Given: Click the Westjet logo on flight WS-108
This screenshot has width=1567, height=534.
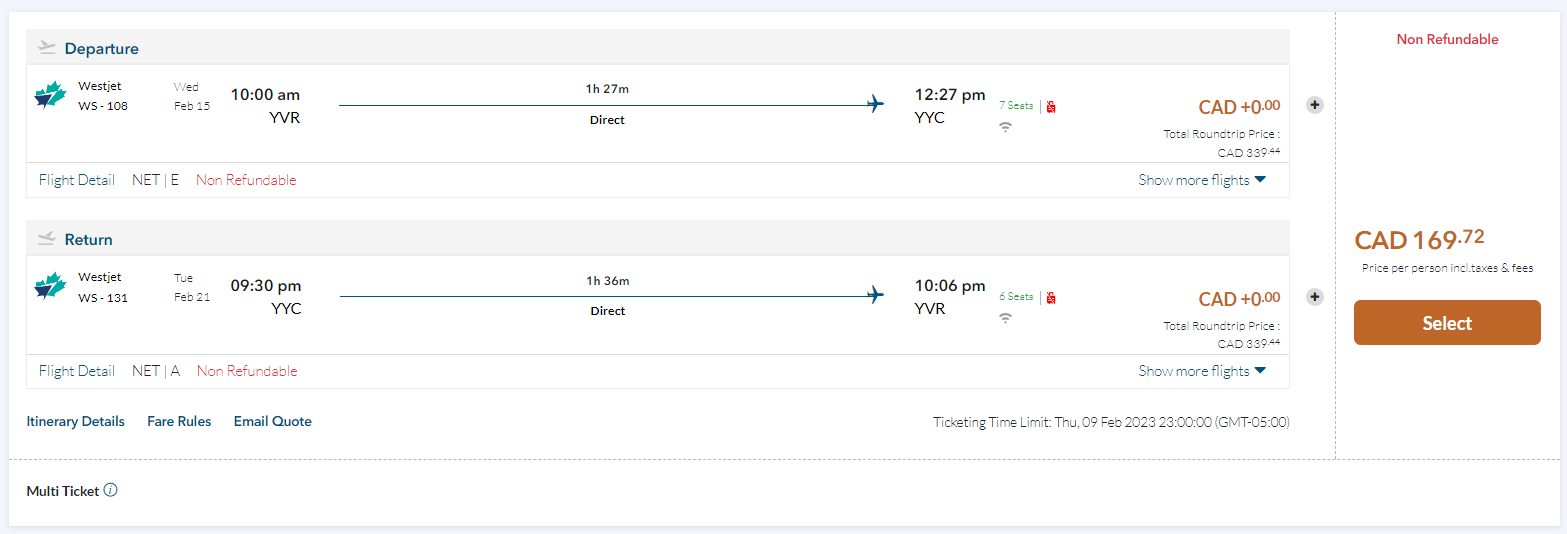Looking at the screenshot, I should coord(50,96).
